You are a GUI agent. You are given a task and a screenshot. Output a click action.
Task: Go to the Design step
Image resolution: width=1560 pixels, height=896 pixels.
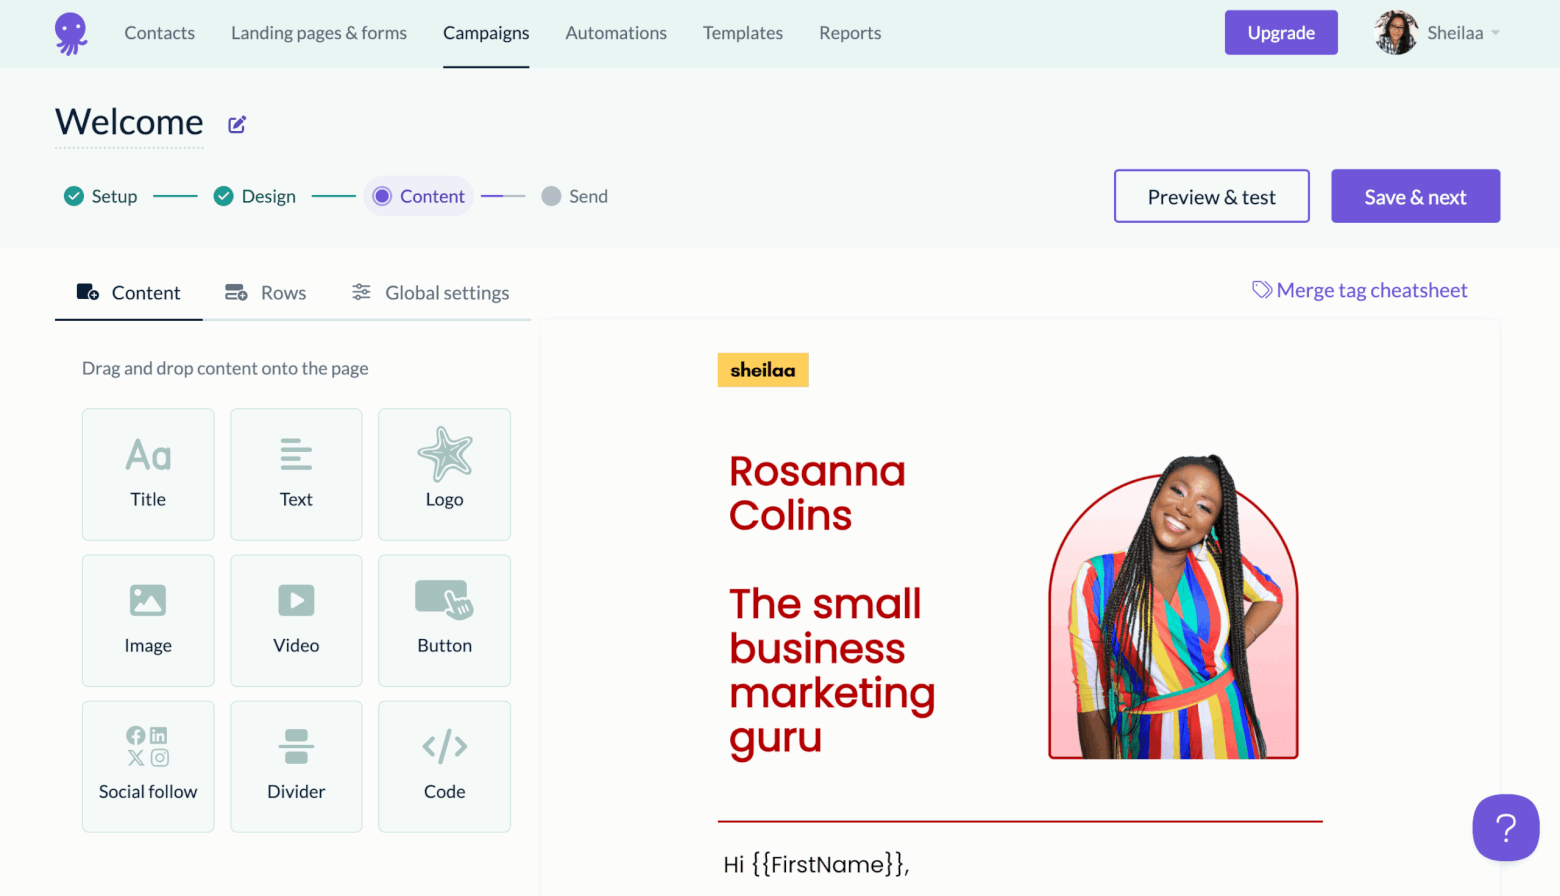point(255,196)
